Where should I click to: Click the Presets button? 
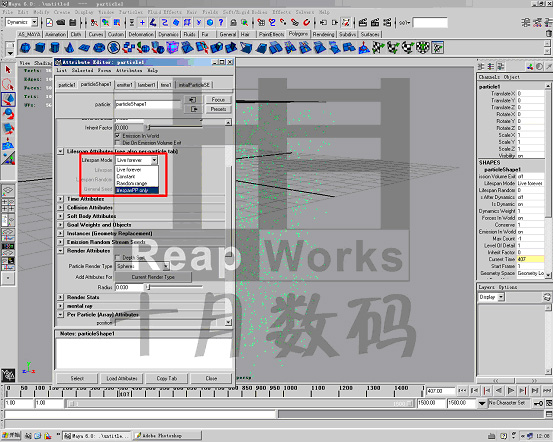tap(218, 109)
